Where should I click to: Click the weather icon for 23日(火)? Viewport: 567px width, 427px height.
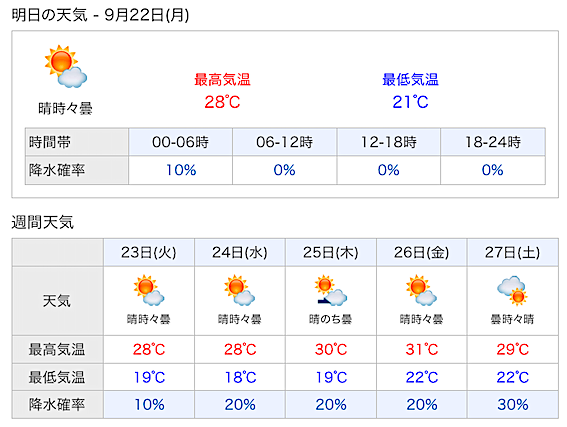coord(149,290)
